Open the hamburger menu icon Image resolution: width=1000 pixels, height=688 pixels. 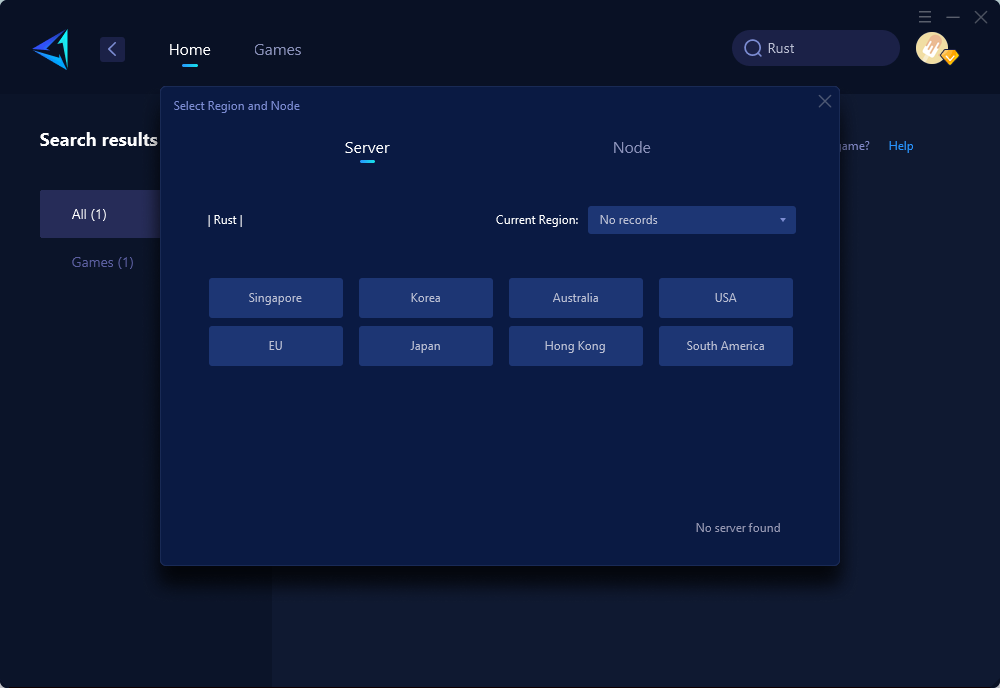pos(925,17)
